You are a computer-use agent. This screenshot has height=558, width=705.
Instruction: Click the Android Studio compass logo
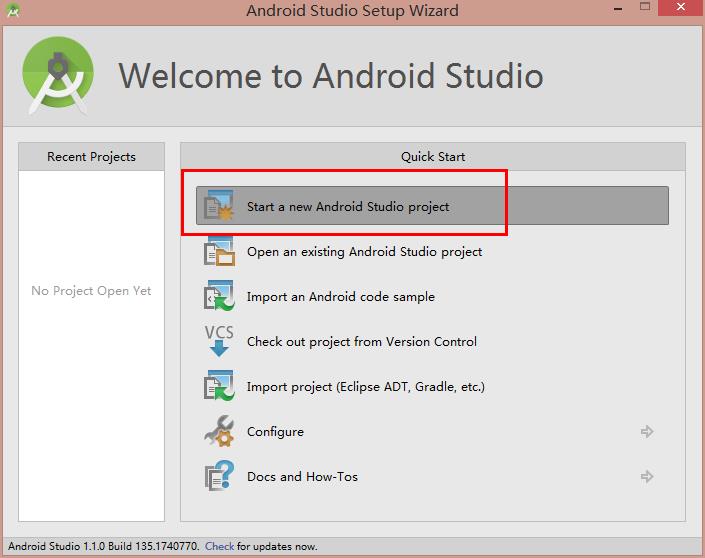pos(58,75)
